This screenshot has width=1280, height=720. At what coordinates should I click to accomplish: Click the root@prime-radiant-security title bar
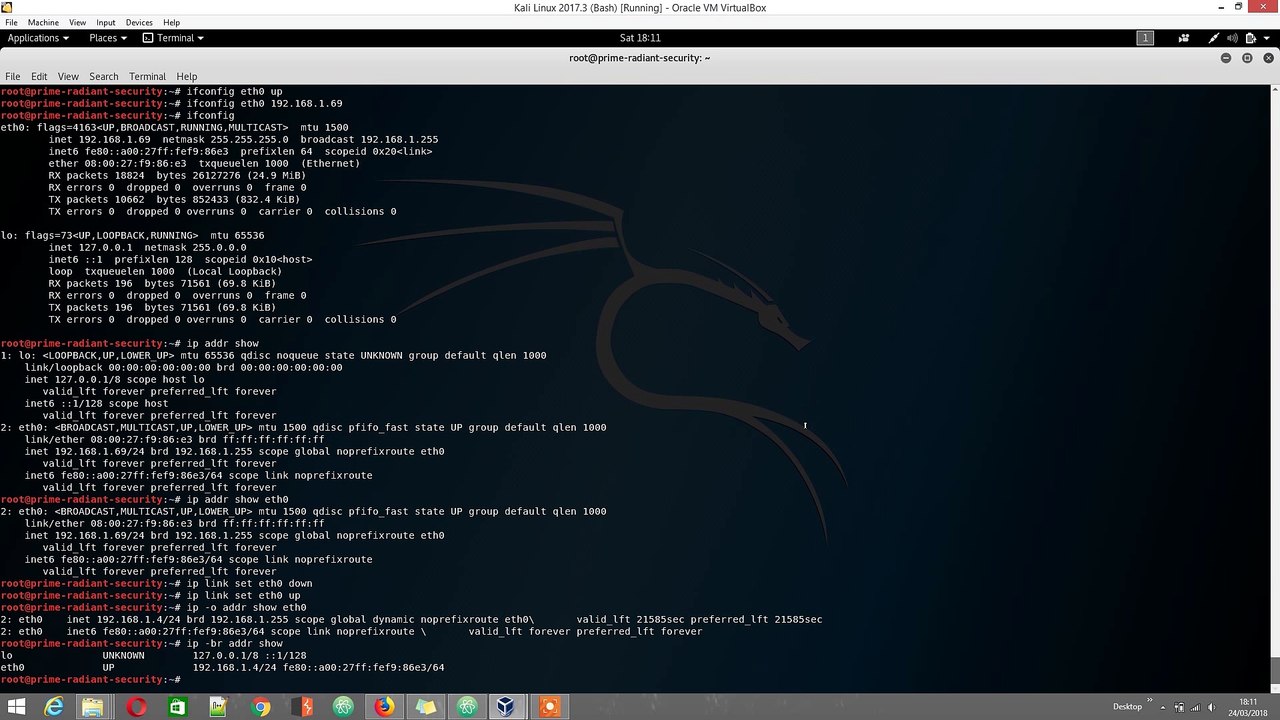640,57
